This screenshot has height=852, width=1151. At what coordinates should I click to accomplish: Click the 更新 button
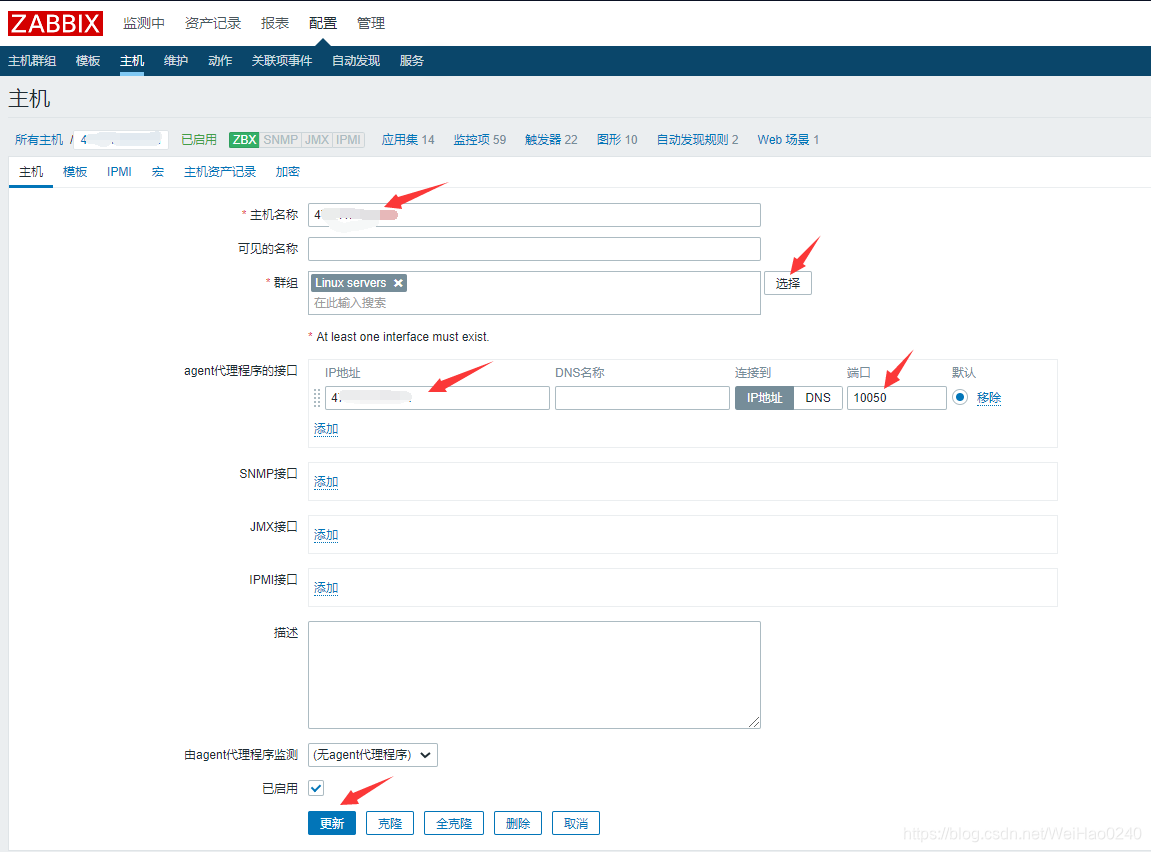332,823
